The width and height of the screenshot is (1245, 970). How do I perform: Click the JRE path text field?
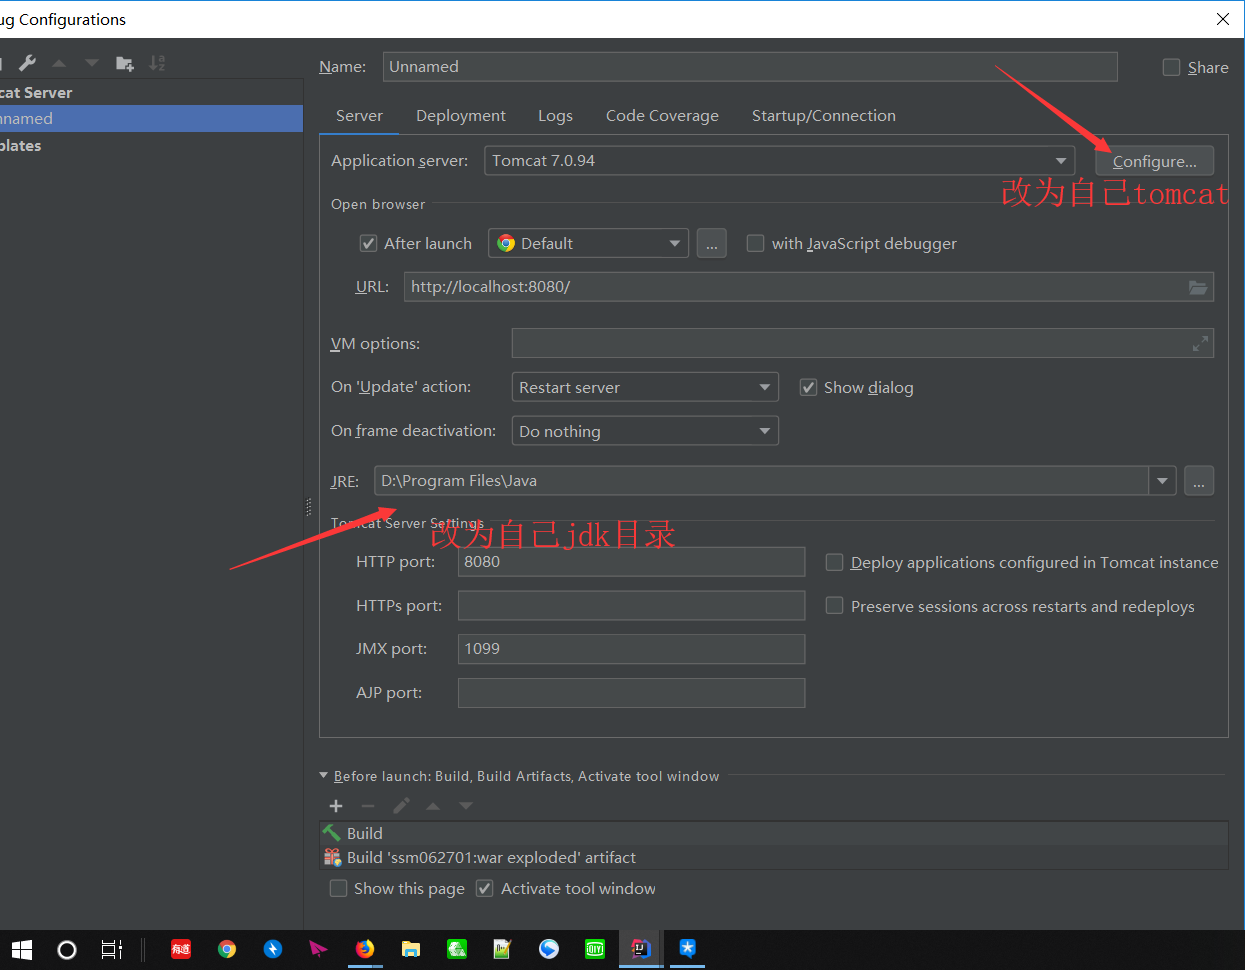pyautogui.click(x=762, y=481)
